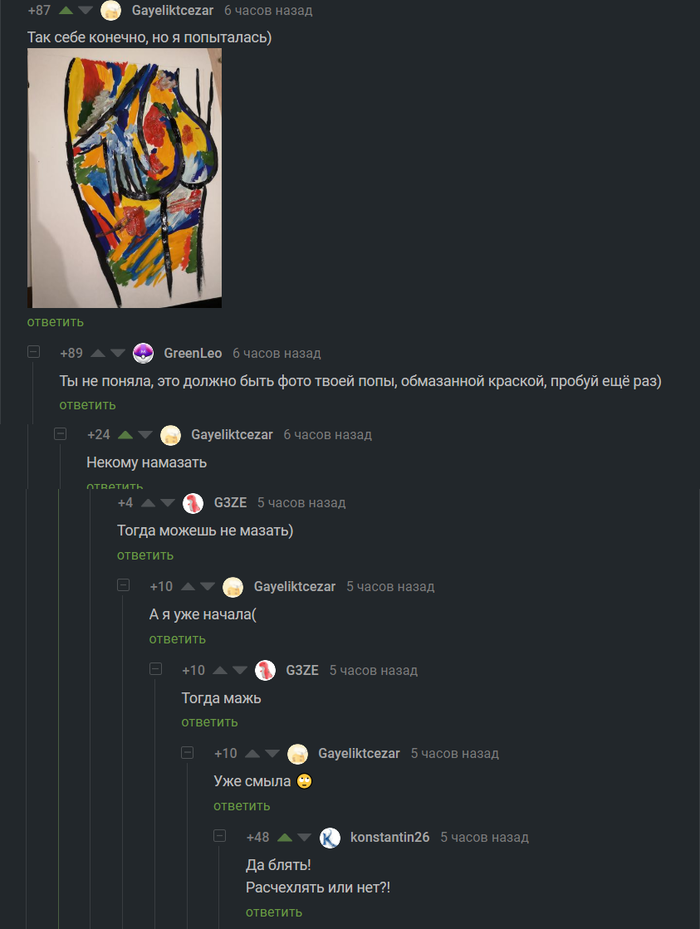The image size is (700, 929).
Task: Collapse the 'Тогда мажь' comment branch
Action: pyautogui.click(x=156, y=669)
